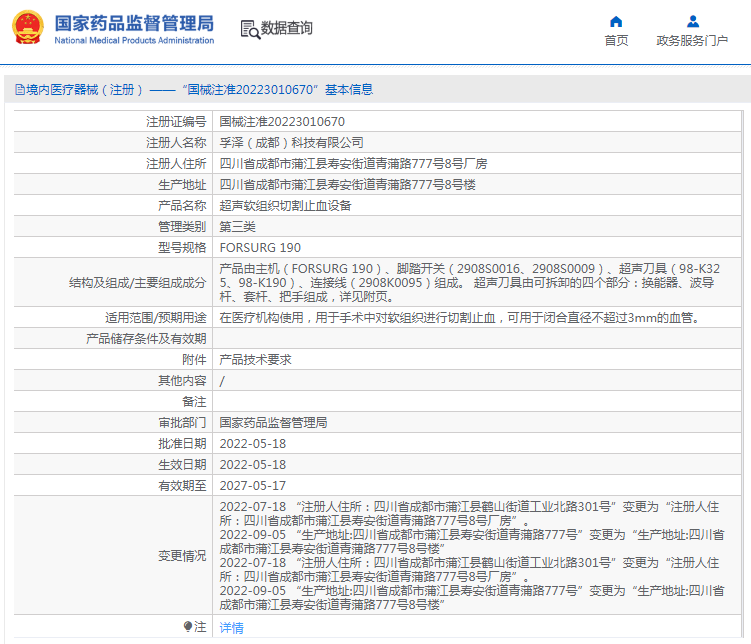Screen dimensions: 751x644
Task: Click the 型号规格 row label
Action: (182, 248)
